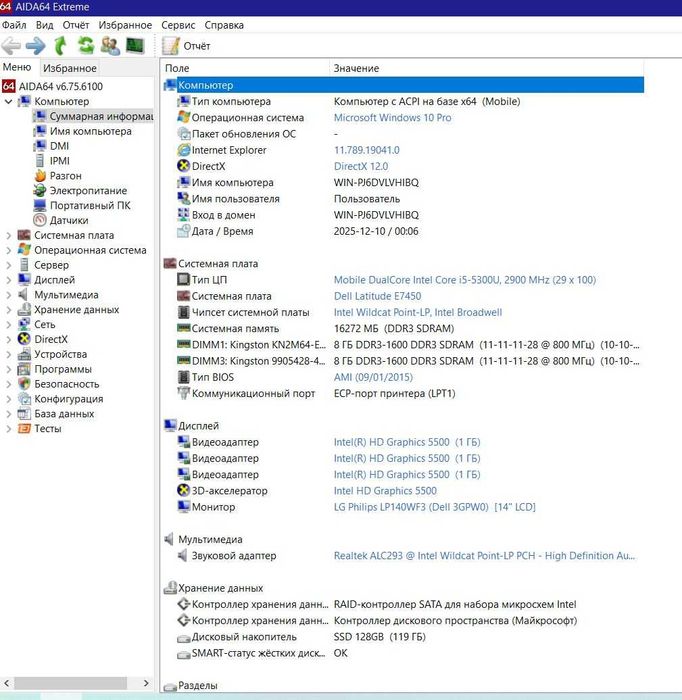
Task: Expand the Сеть tree node
Action: pyautogui.click(x=8, y=325)
